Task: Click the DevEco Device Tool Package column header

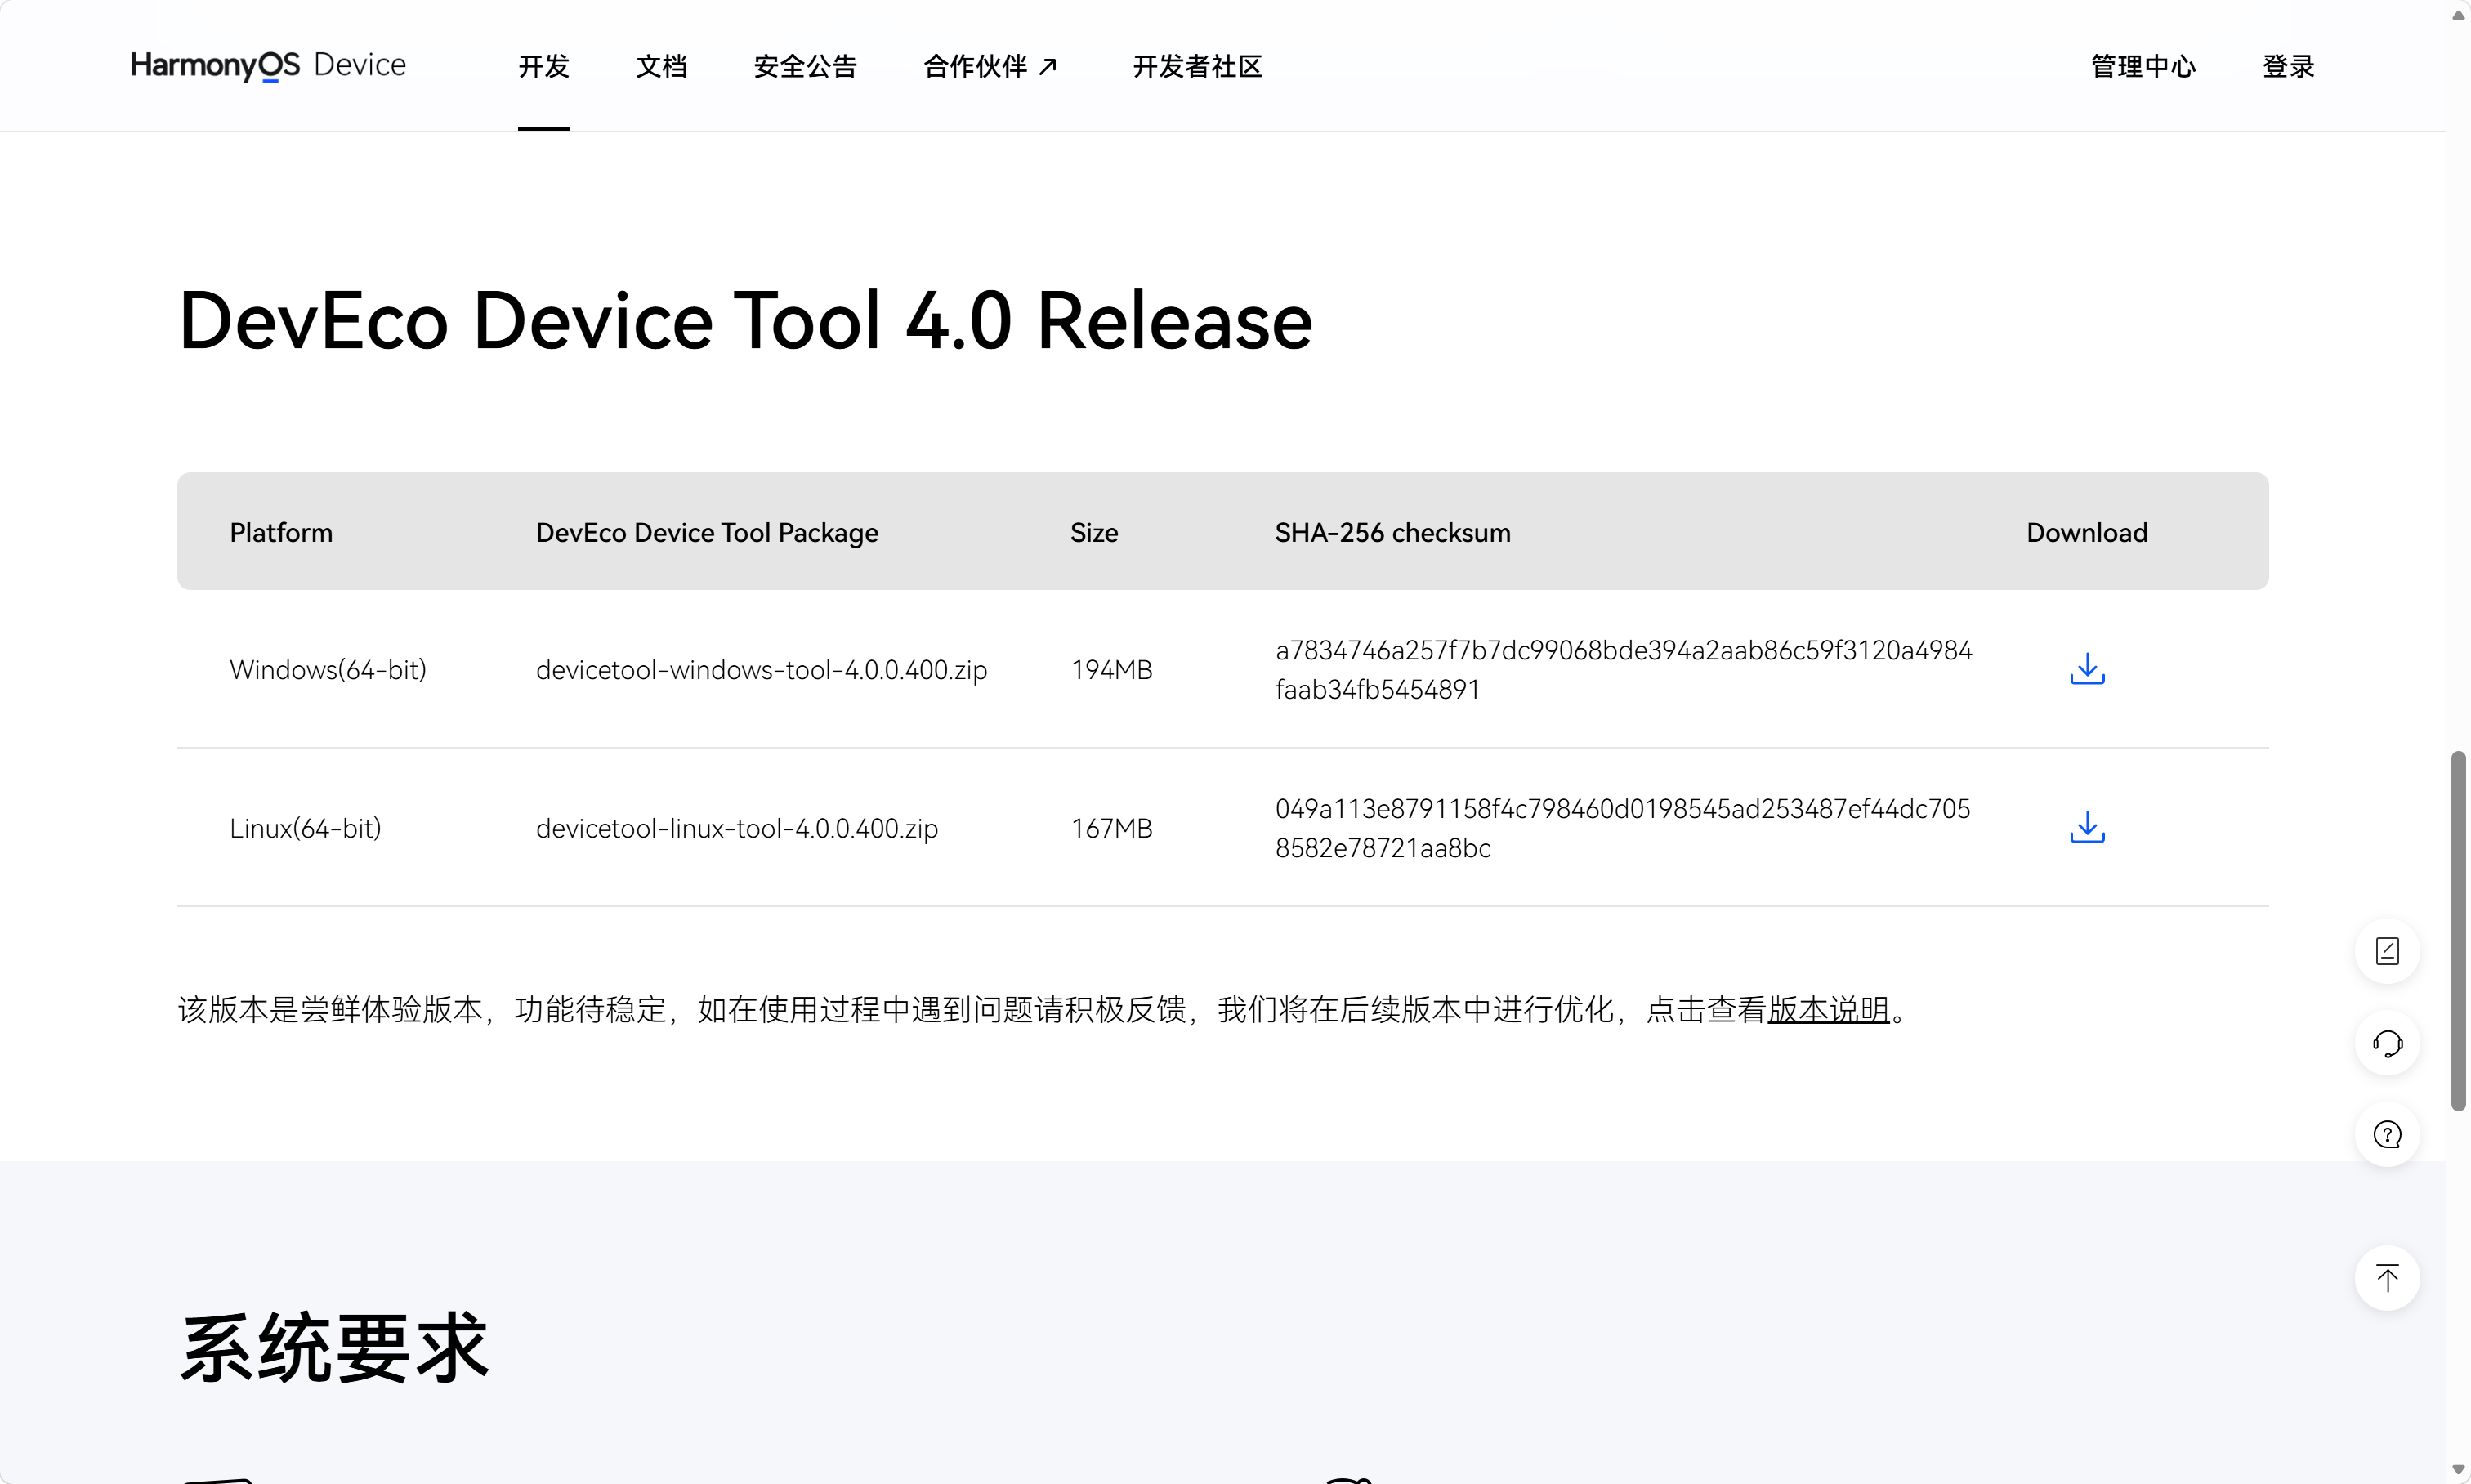Action: click(707, 532)
